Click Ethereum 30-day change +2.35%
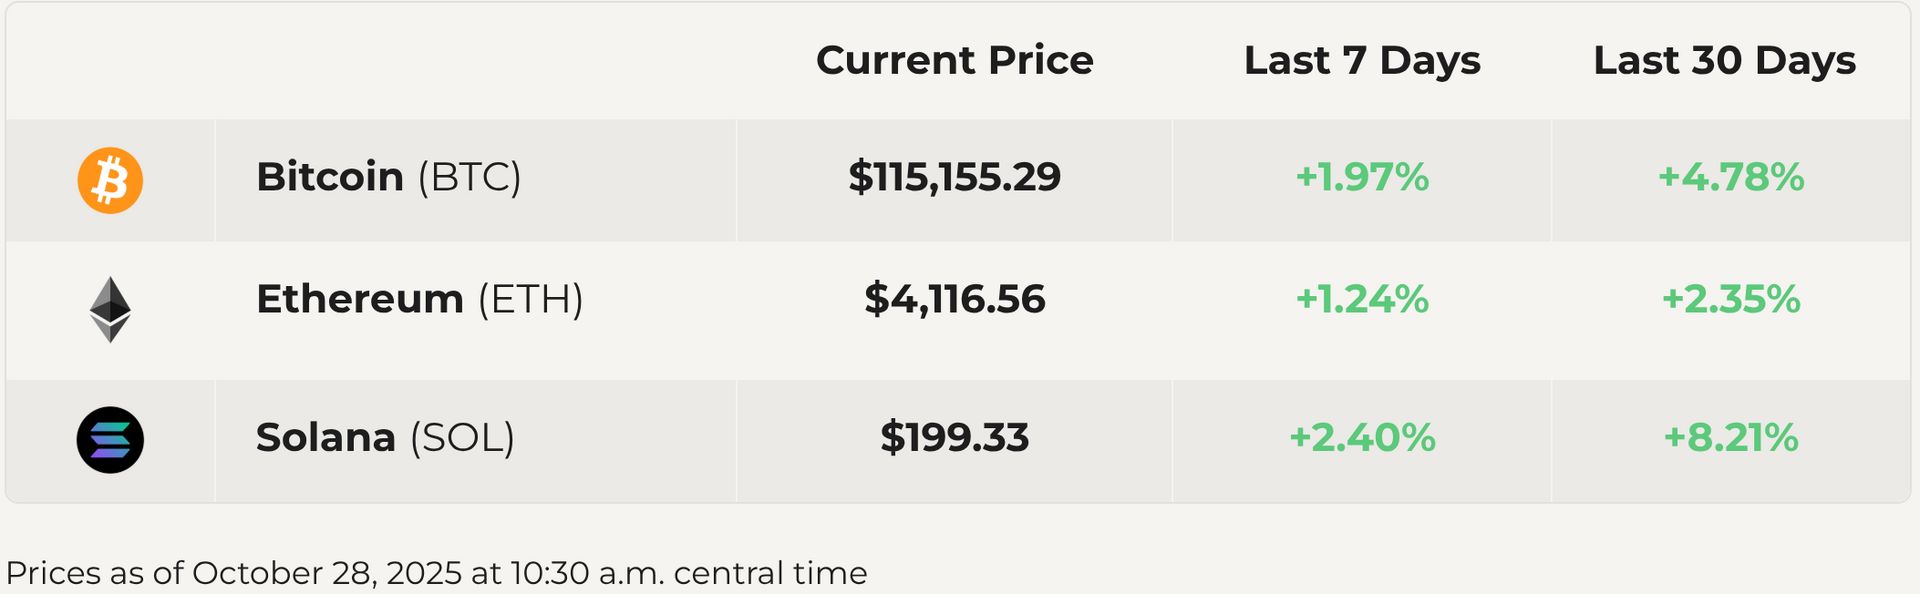Screen dimensions: 1920x594 (1731, 299)
